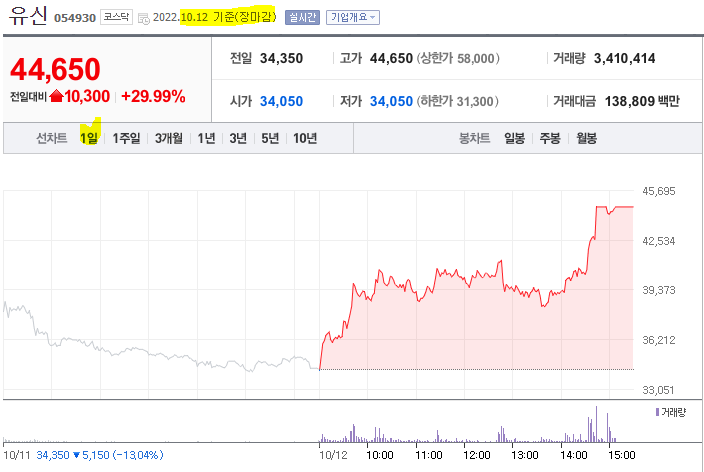Click the 15:00 time axis label
This screenshot has width=704, height=472.
pyautogui.click(x=622, y=455)
